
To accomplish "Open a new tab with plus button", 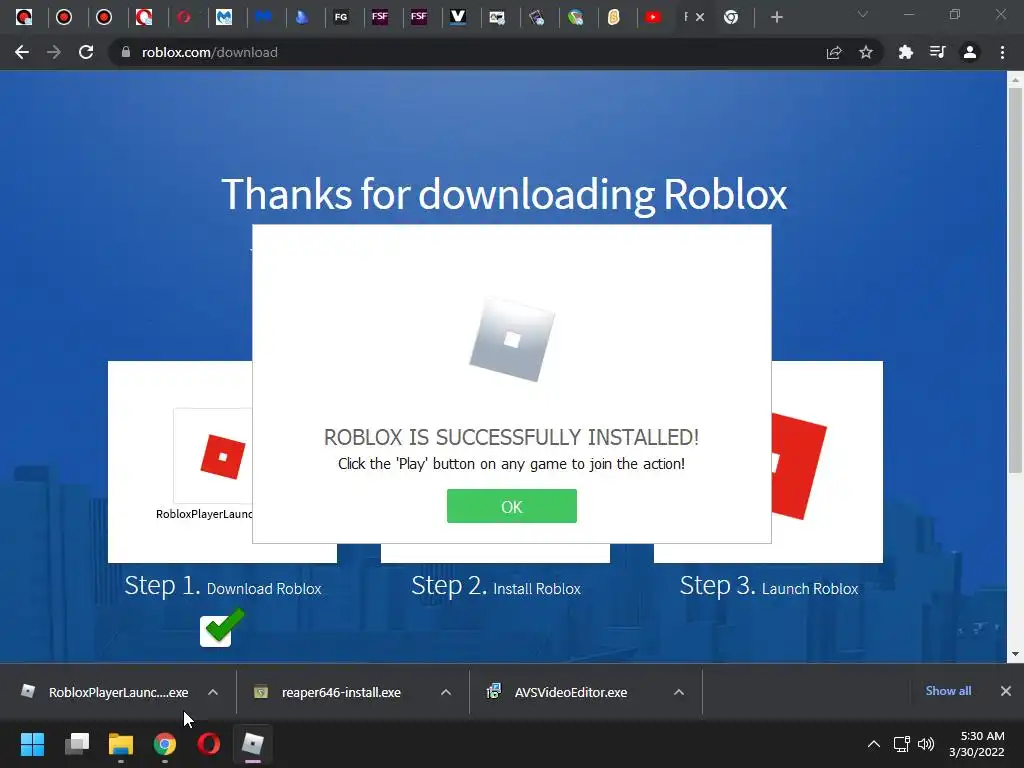I will [x=776, y=18].
